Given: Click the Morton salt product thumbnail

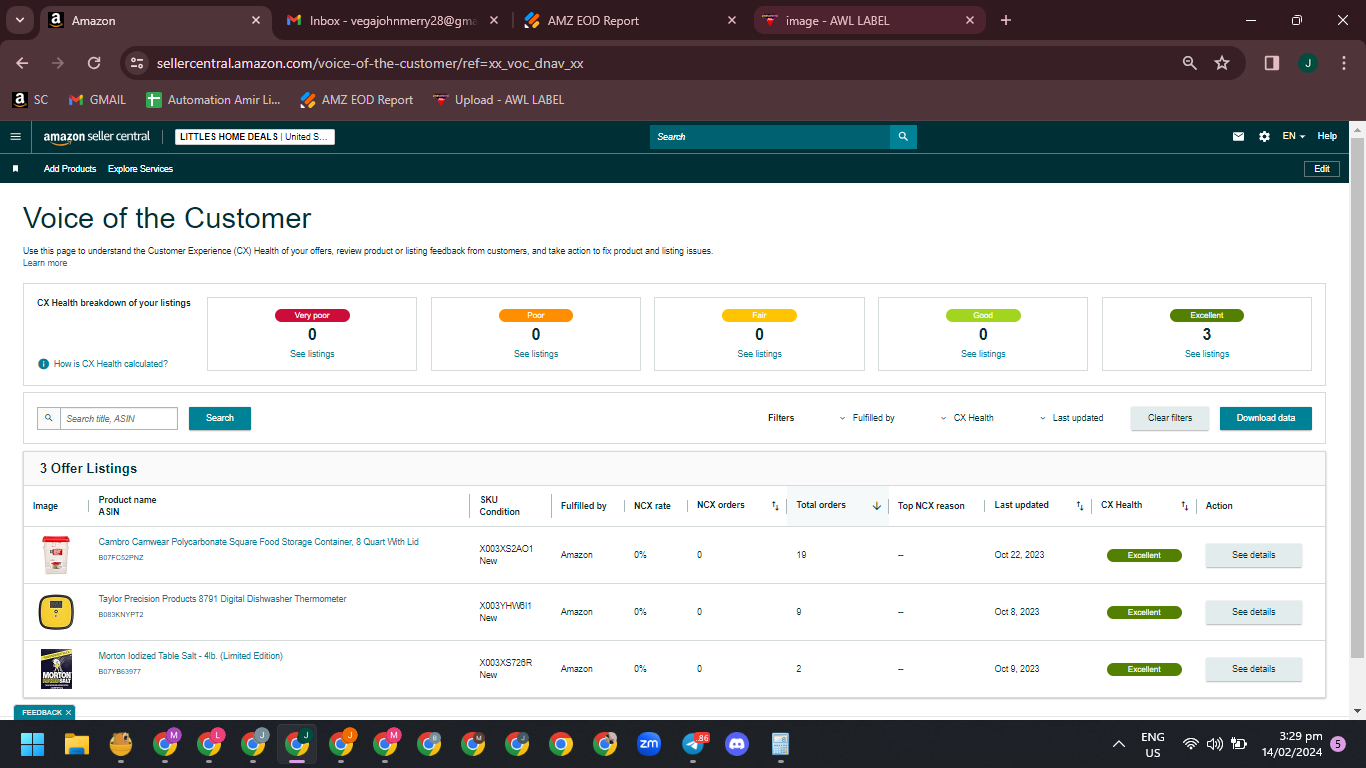Looking at the screenshot, I should pyautogui.click(x=56, y=669).
